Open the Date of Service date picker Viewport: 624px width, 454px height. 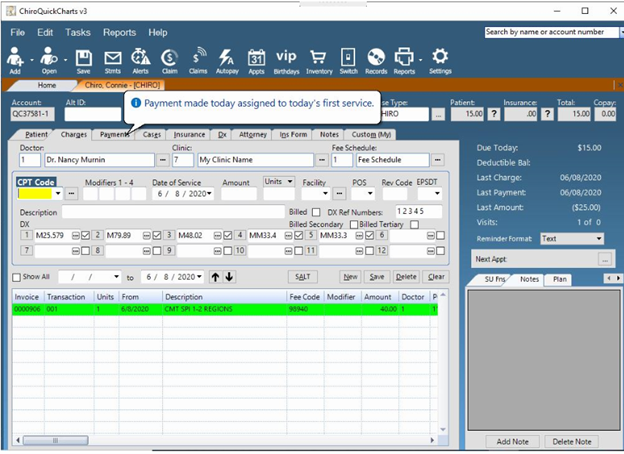210,194
